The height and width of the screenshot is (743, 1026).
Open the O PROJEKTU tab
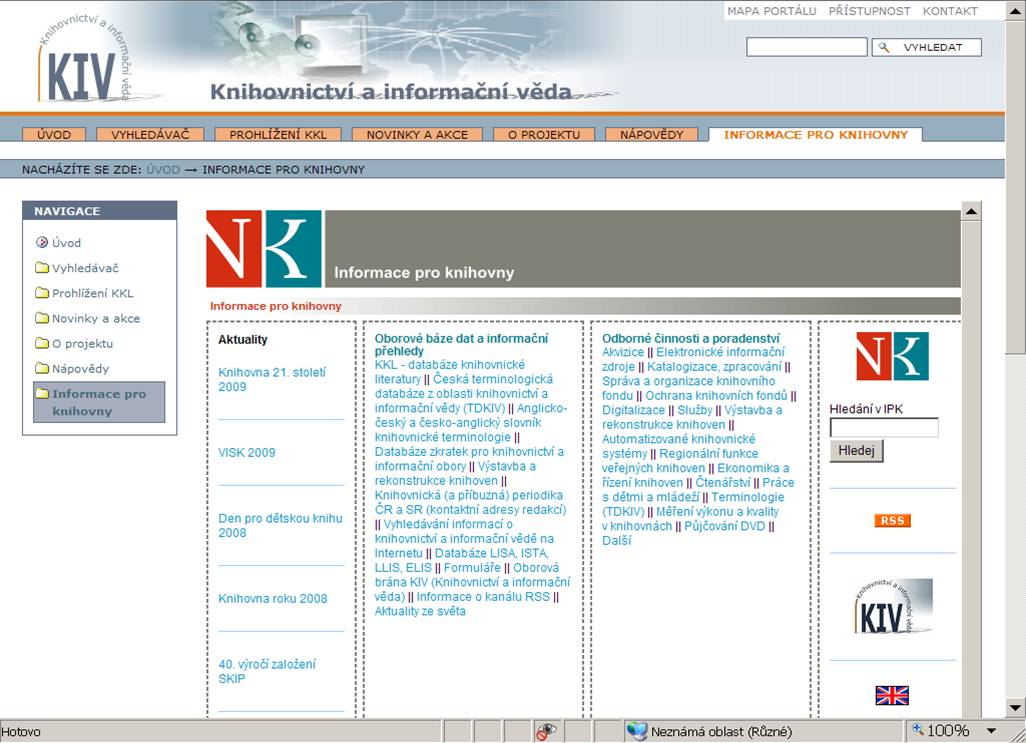pos(544,135)
